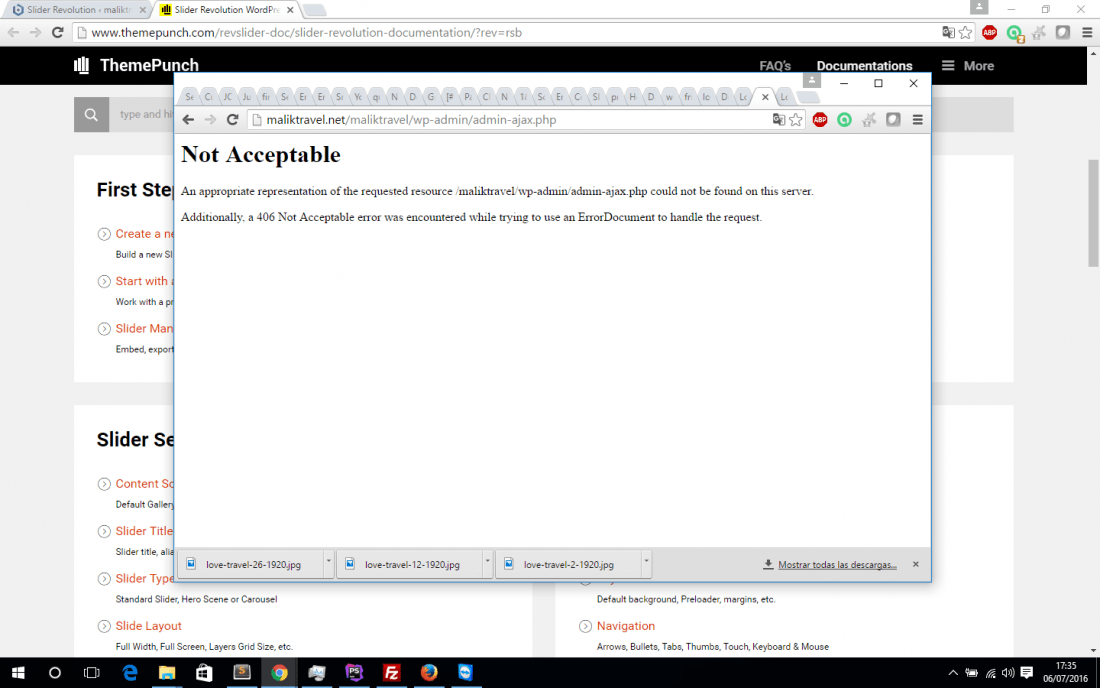Open AdBlock Plus in the popup window toolbar
Screen dimensions: 1100x688
coord(819,120)
